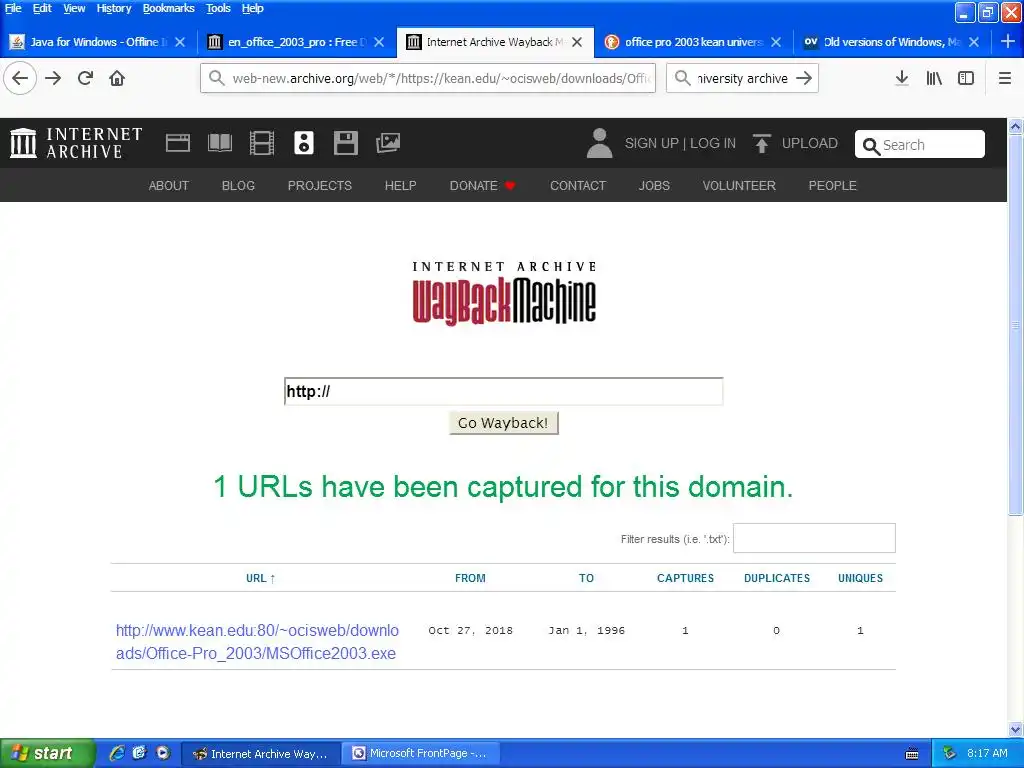This screenshot has width=1024, height=768.
Task: Click the Internet Archive Search box
Action: point(920,144)
